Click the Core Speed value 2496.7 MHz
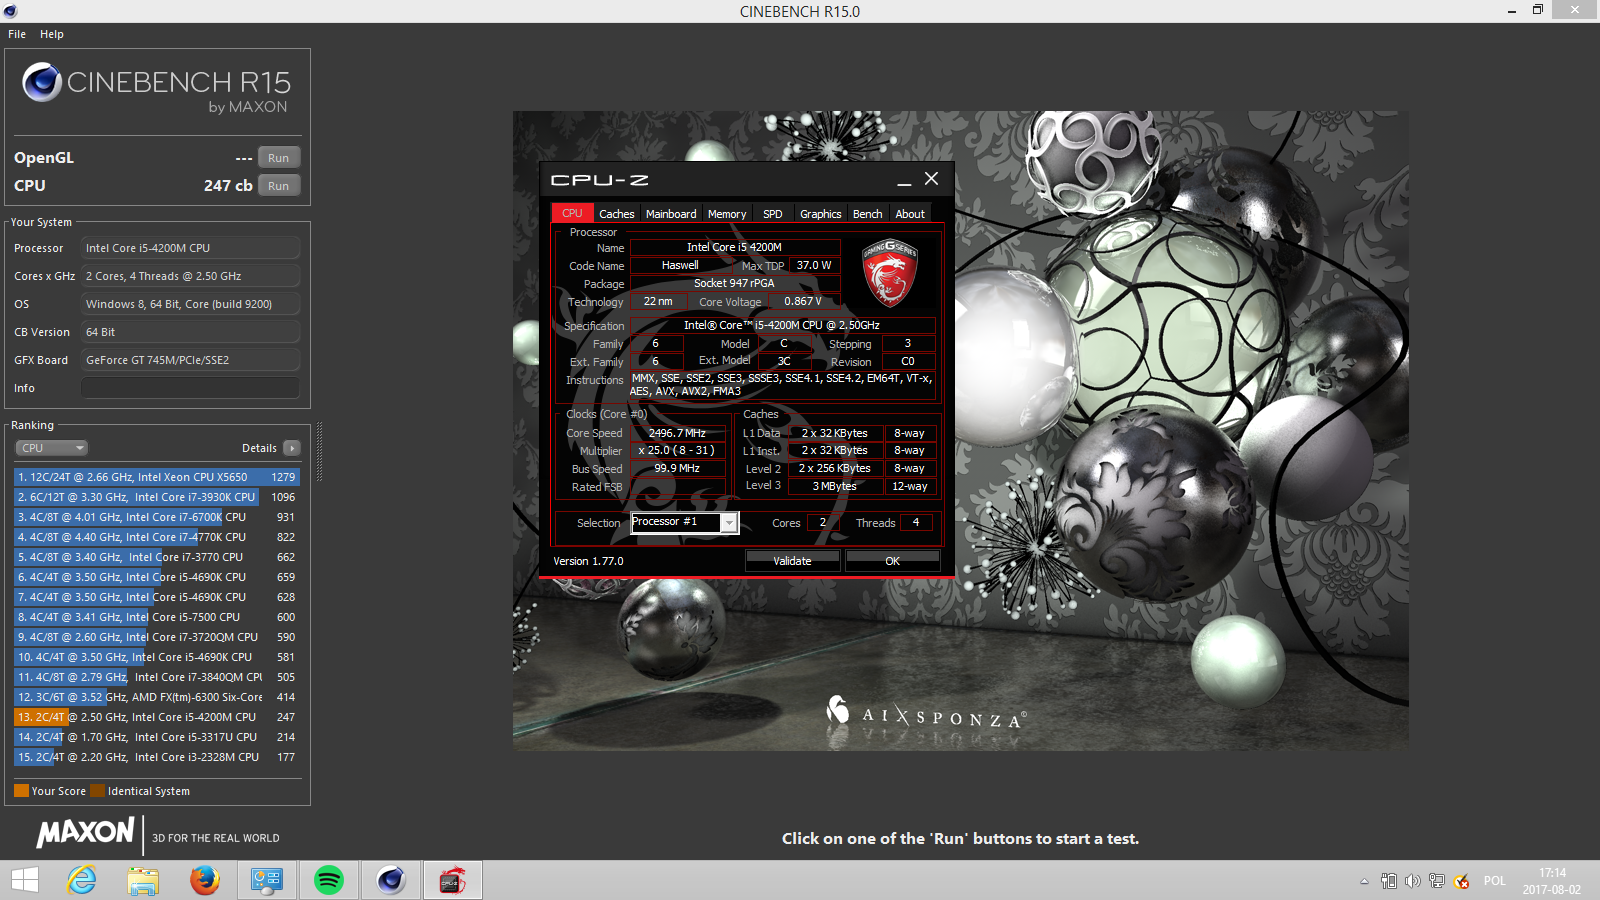1600x900 pixels. click(678, 433)
